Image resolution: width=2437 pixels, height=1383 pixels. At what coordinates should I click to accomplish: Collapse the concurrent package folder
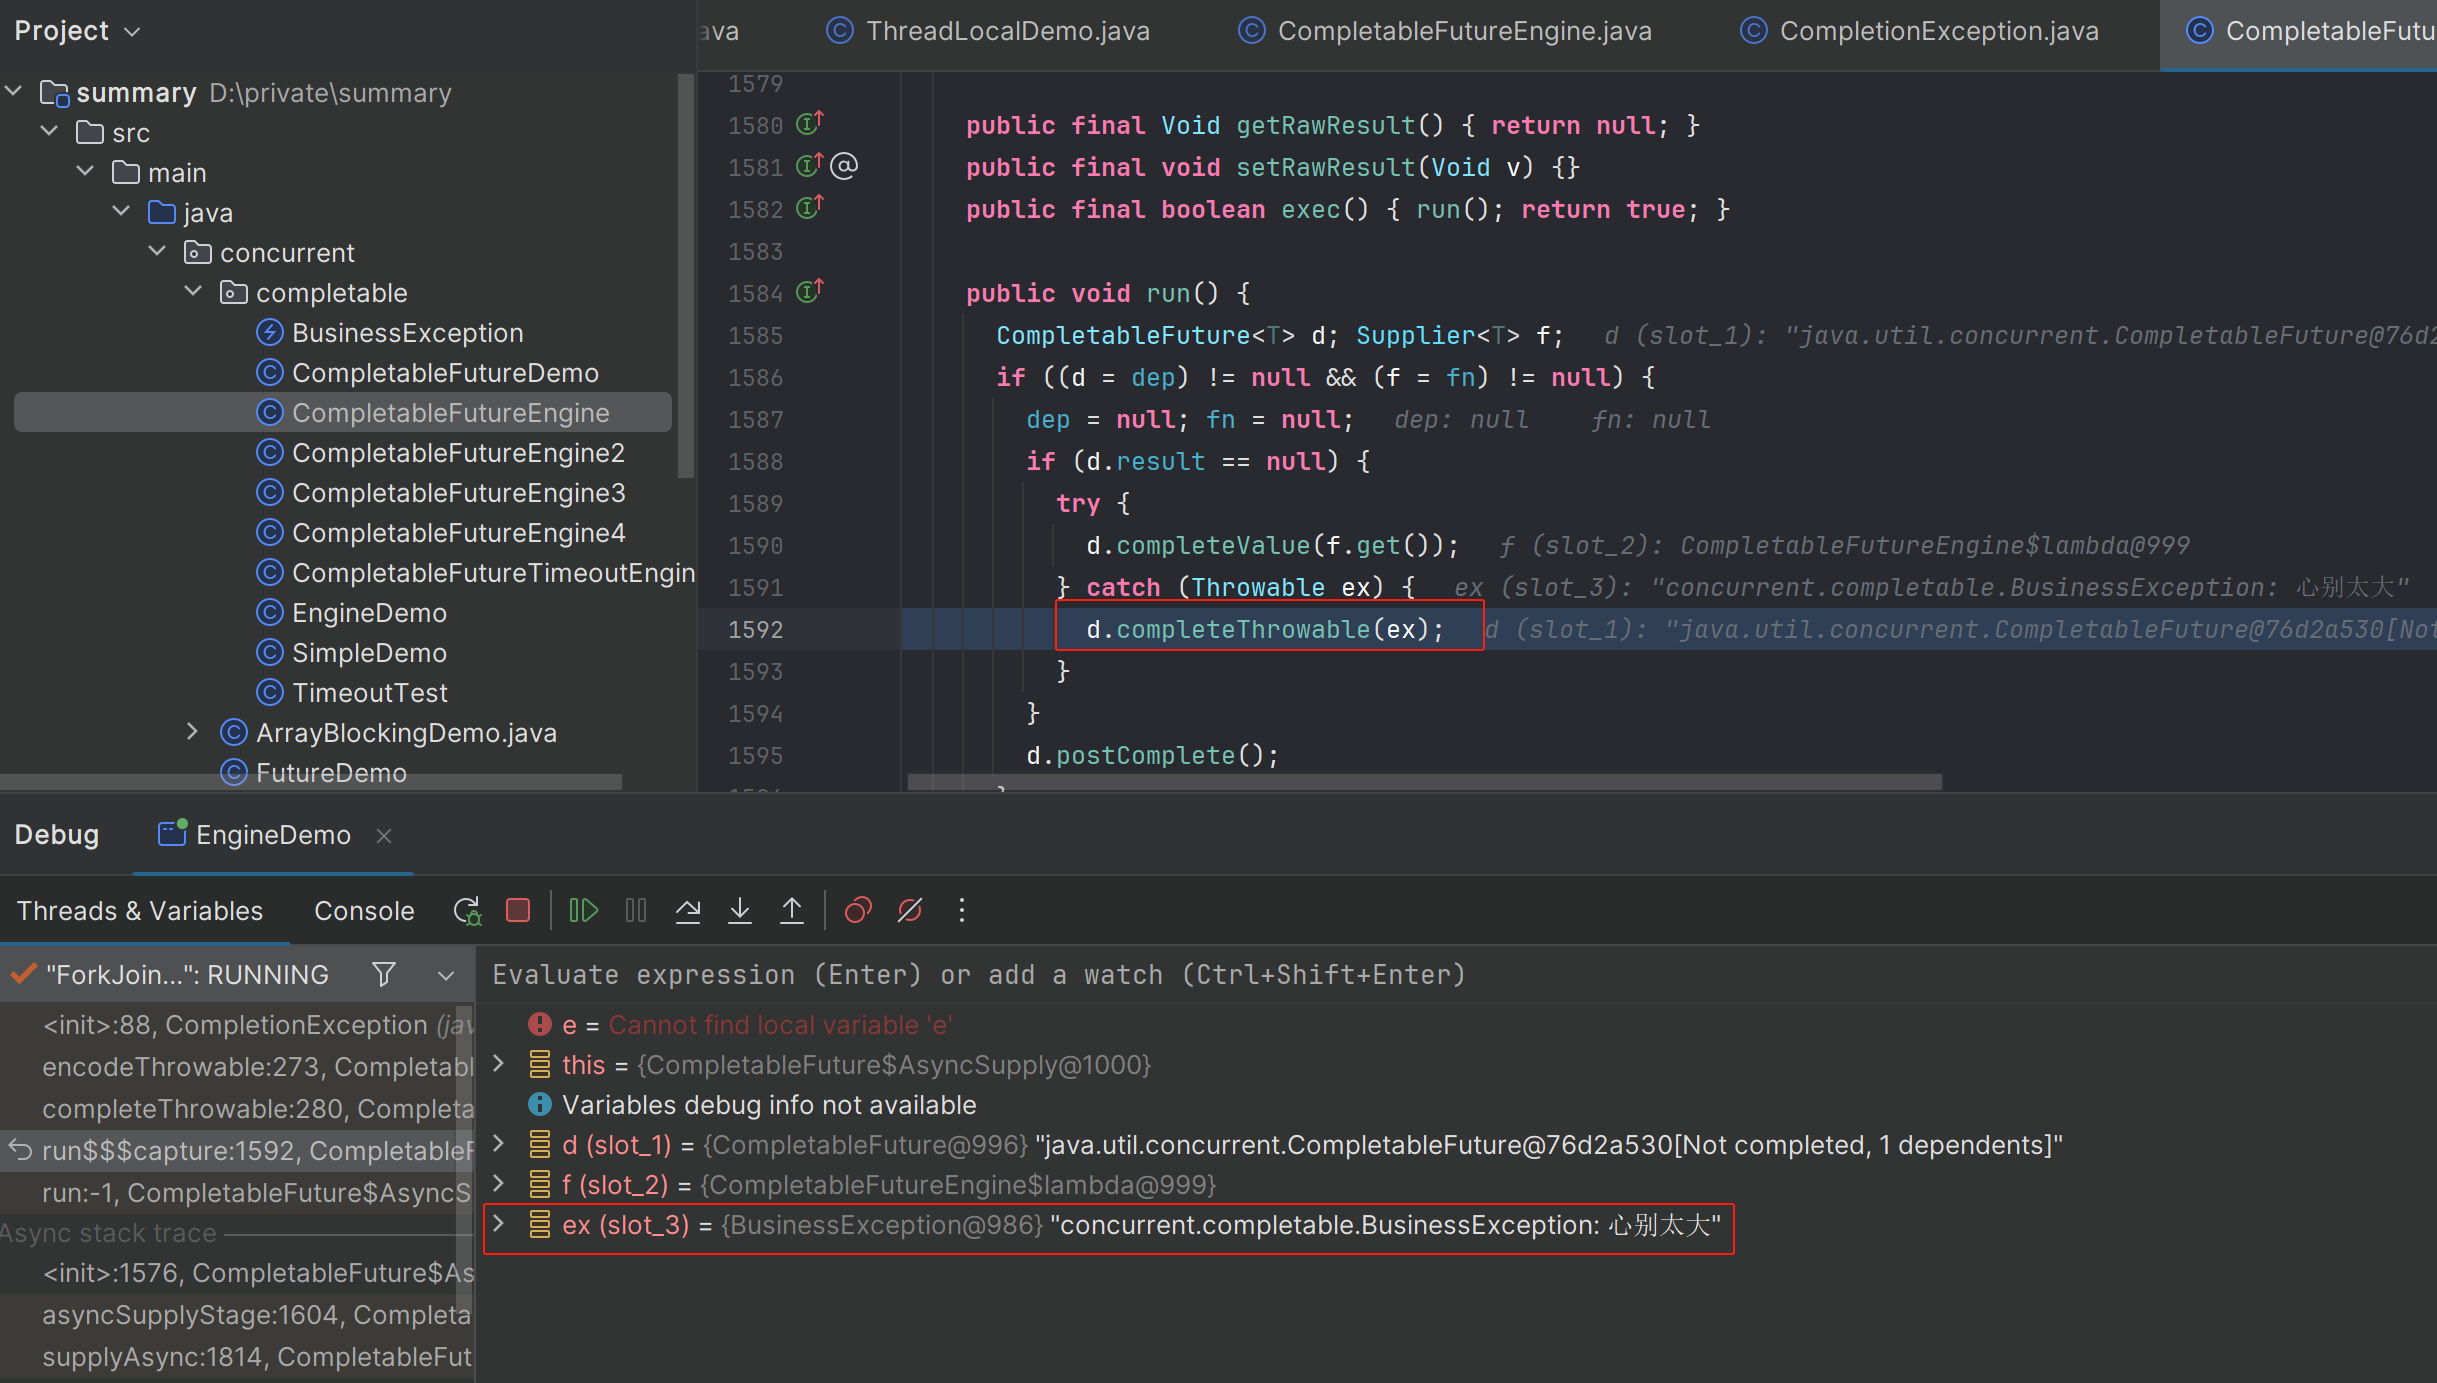[157, 252]
